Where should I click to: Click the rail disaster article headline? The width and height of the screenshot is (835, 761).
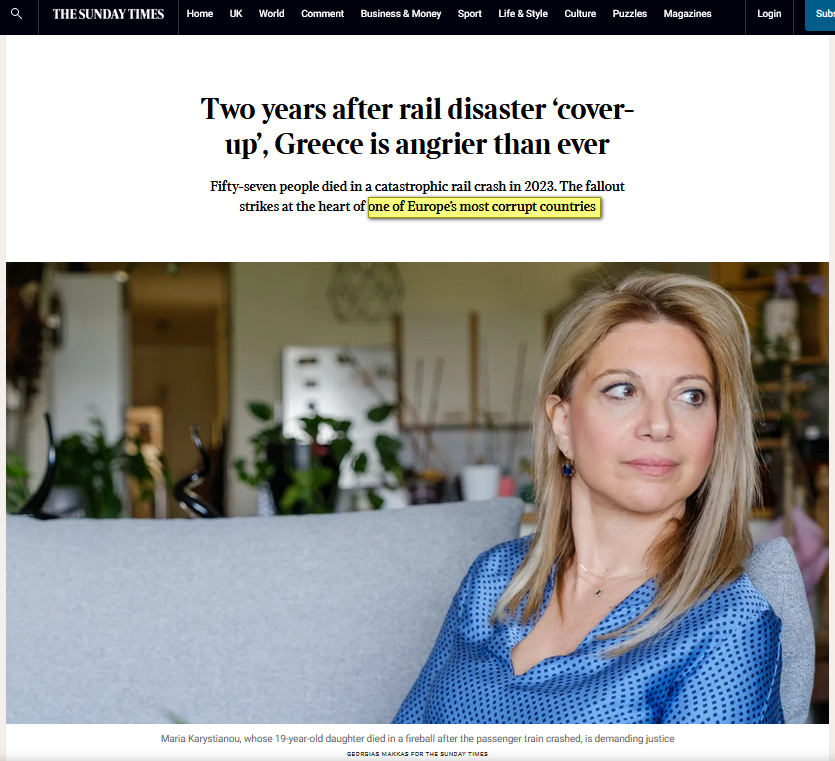pos(417,126)
